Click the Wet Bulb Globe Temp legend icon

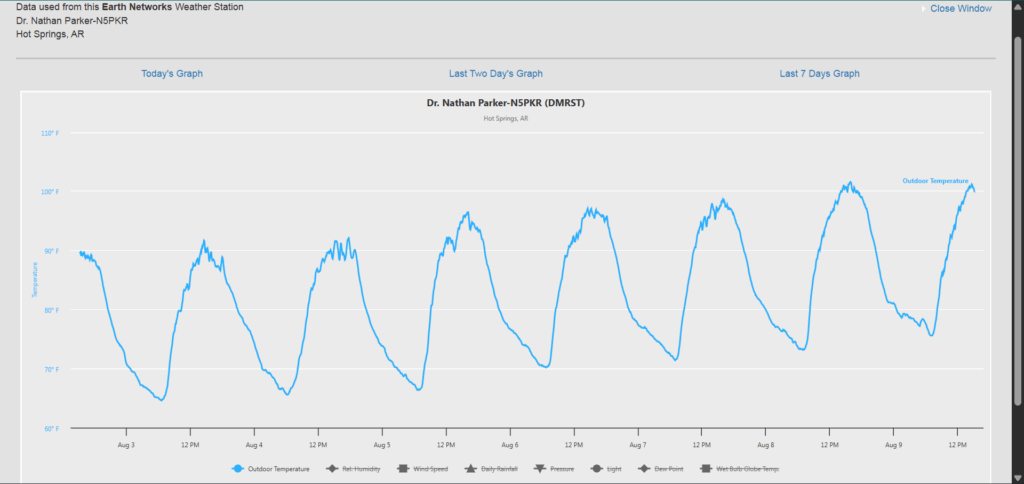coord(705,468)
